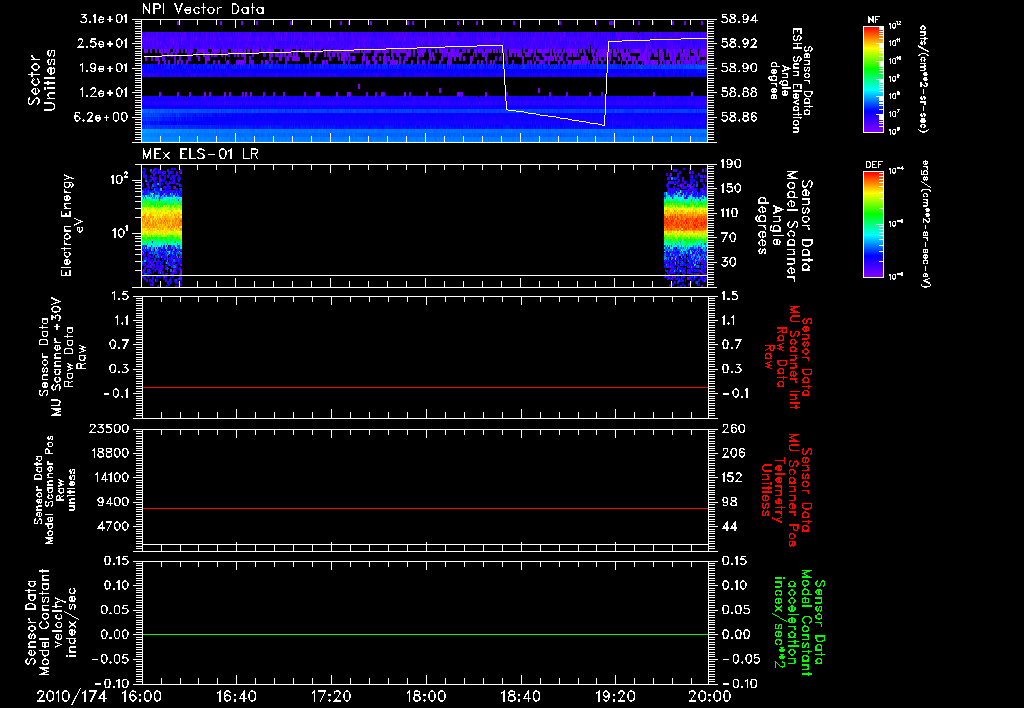Screen dimensions: 1024x708
Task: Click the 20:00 time tick label
Action: (x=710, y=696)
